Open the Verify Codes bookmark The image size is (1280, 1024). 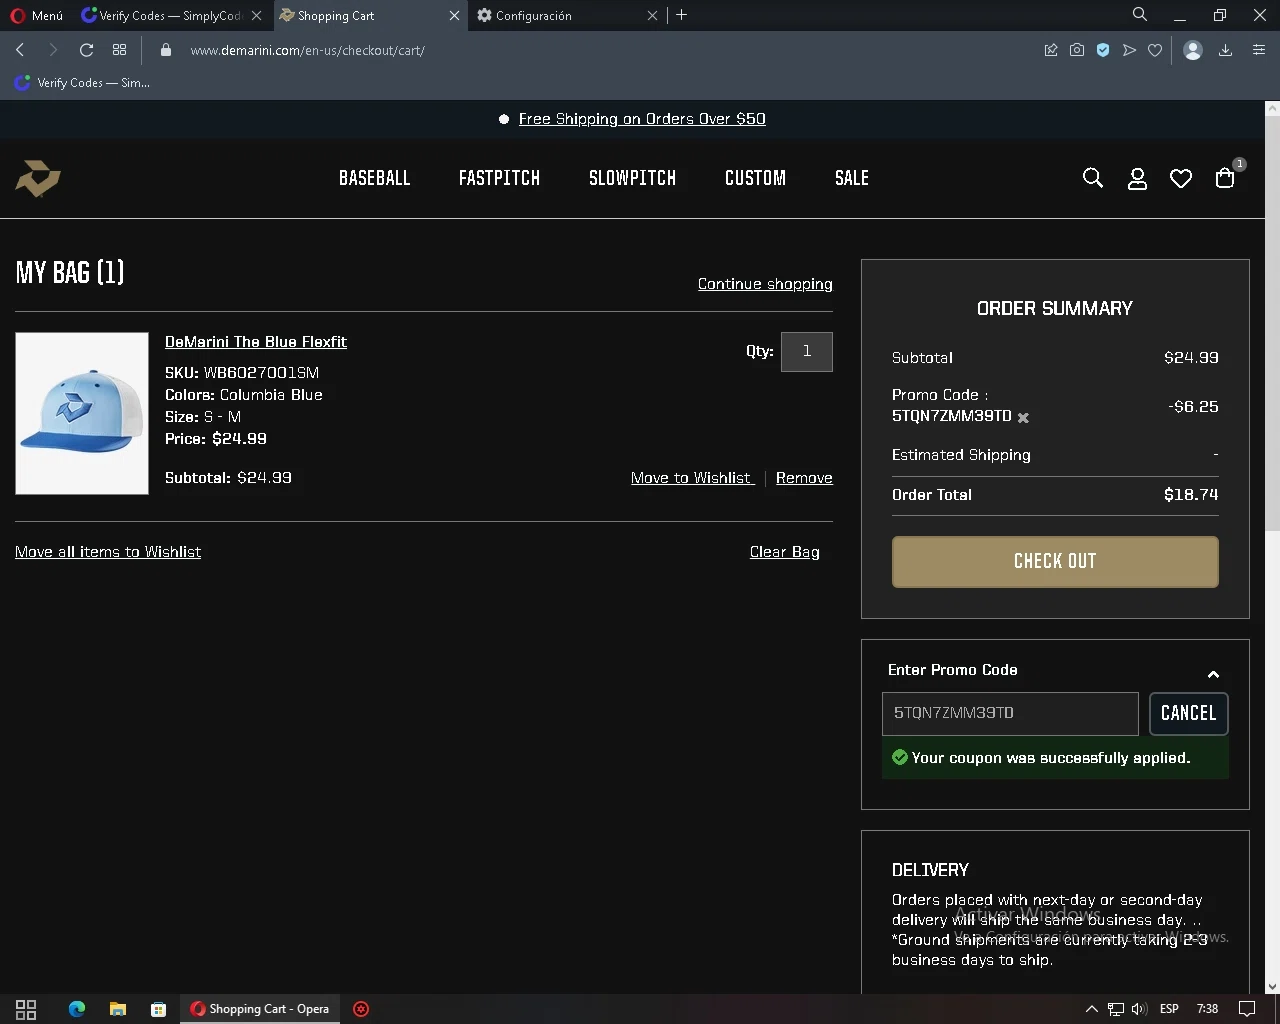[x=82, y=83]
